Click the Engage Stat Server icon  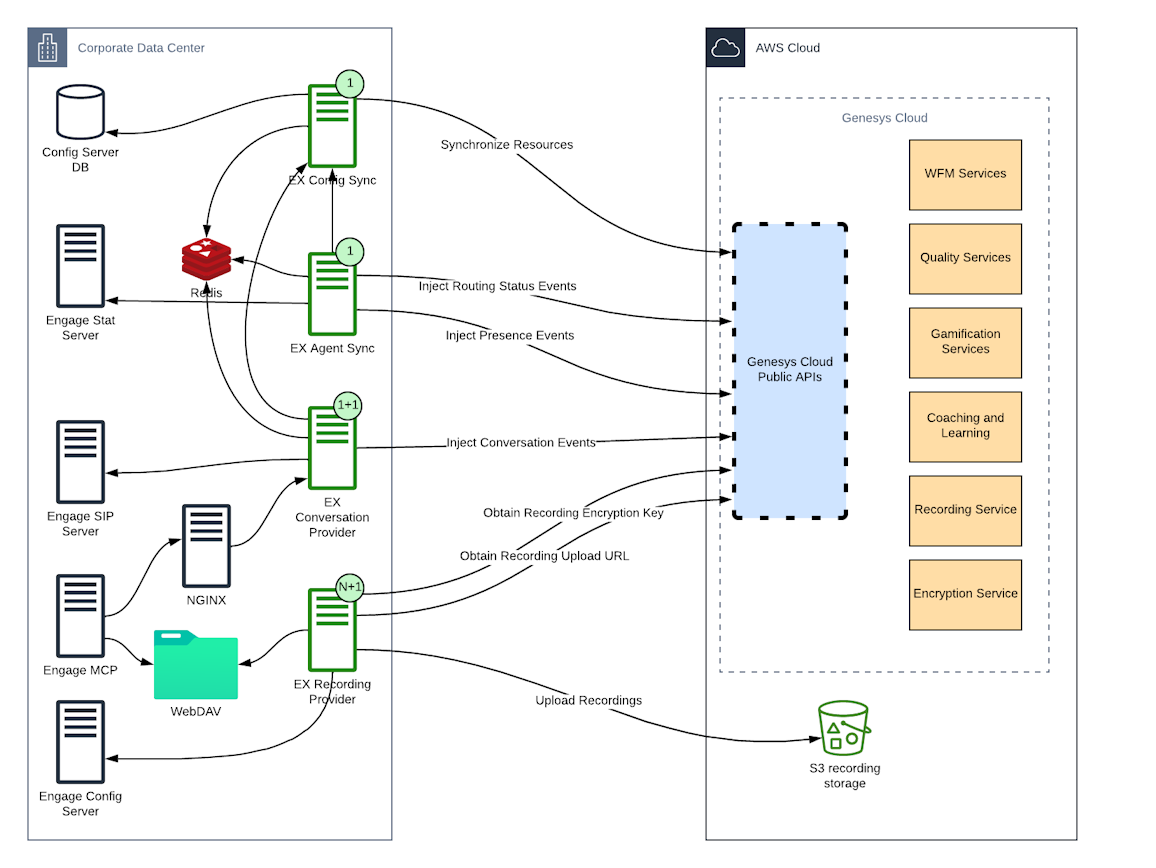[x=80, y=266]
